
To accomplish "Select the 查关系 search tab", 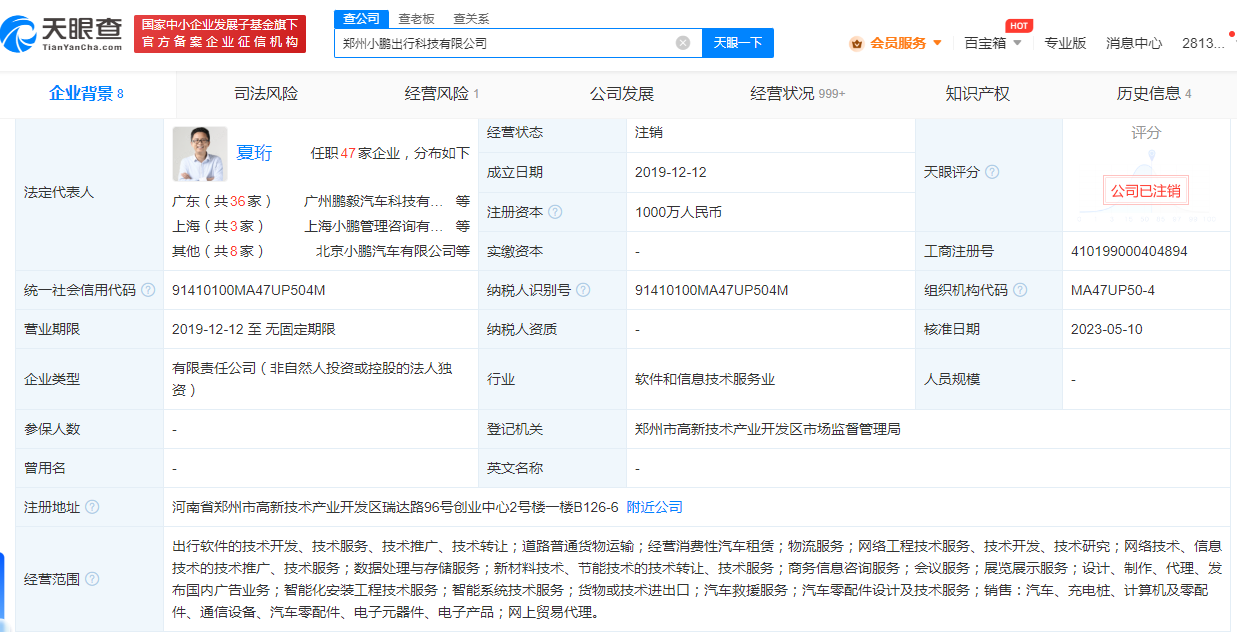I will click(471, 18).
